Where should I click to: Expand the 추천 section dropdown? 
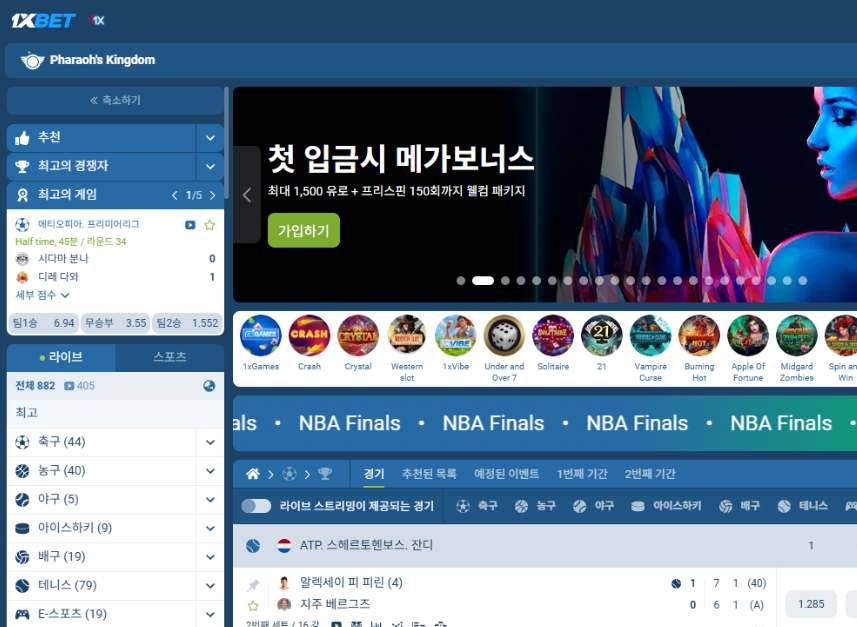(210, 138)
